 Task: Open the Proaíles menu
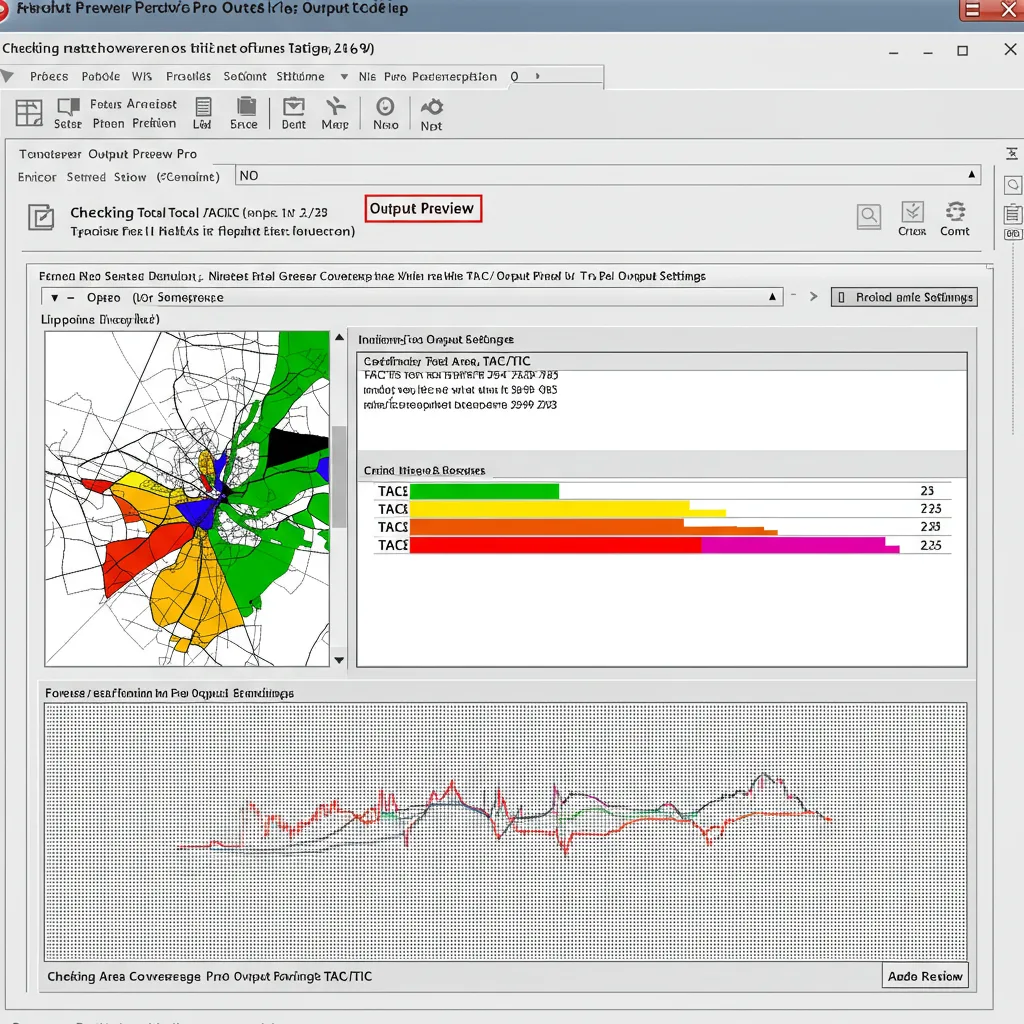[188, 76]
